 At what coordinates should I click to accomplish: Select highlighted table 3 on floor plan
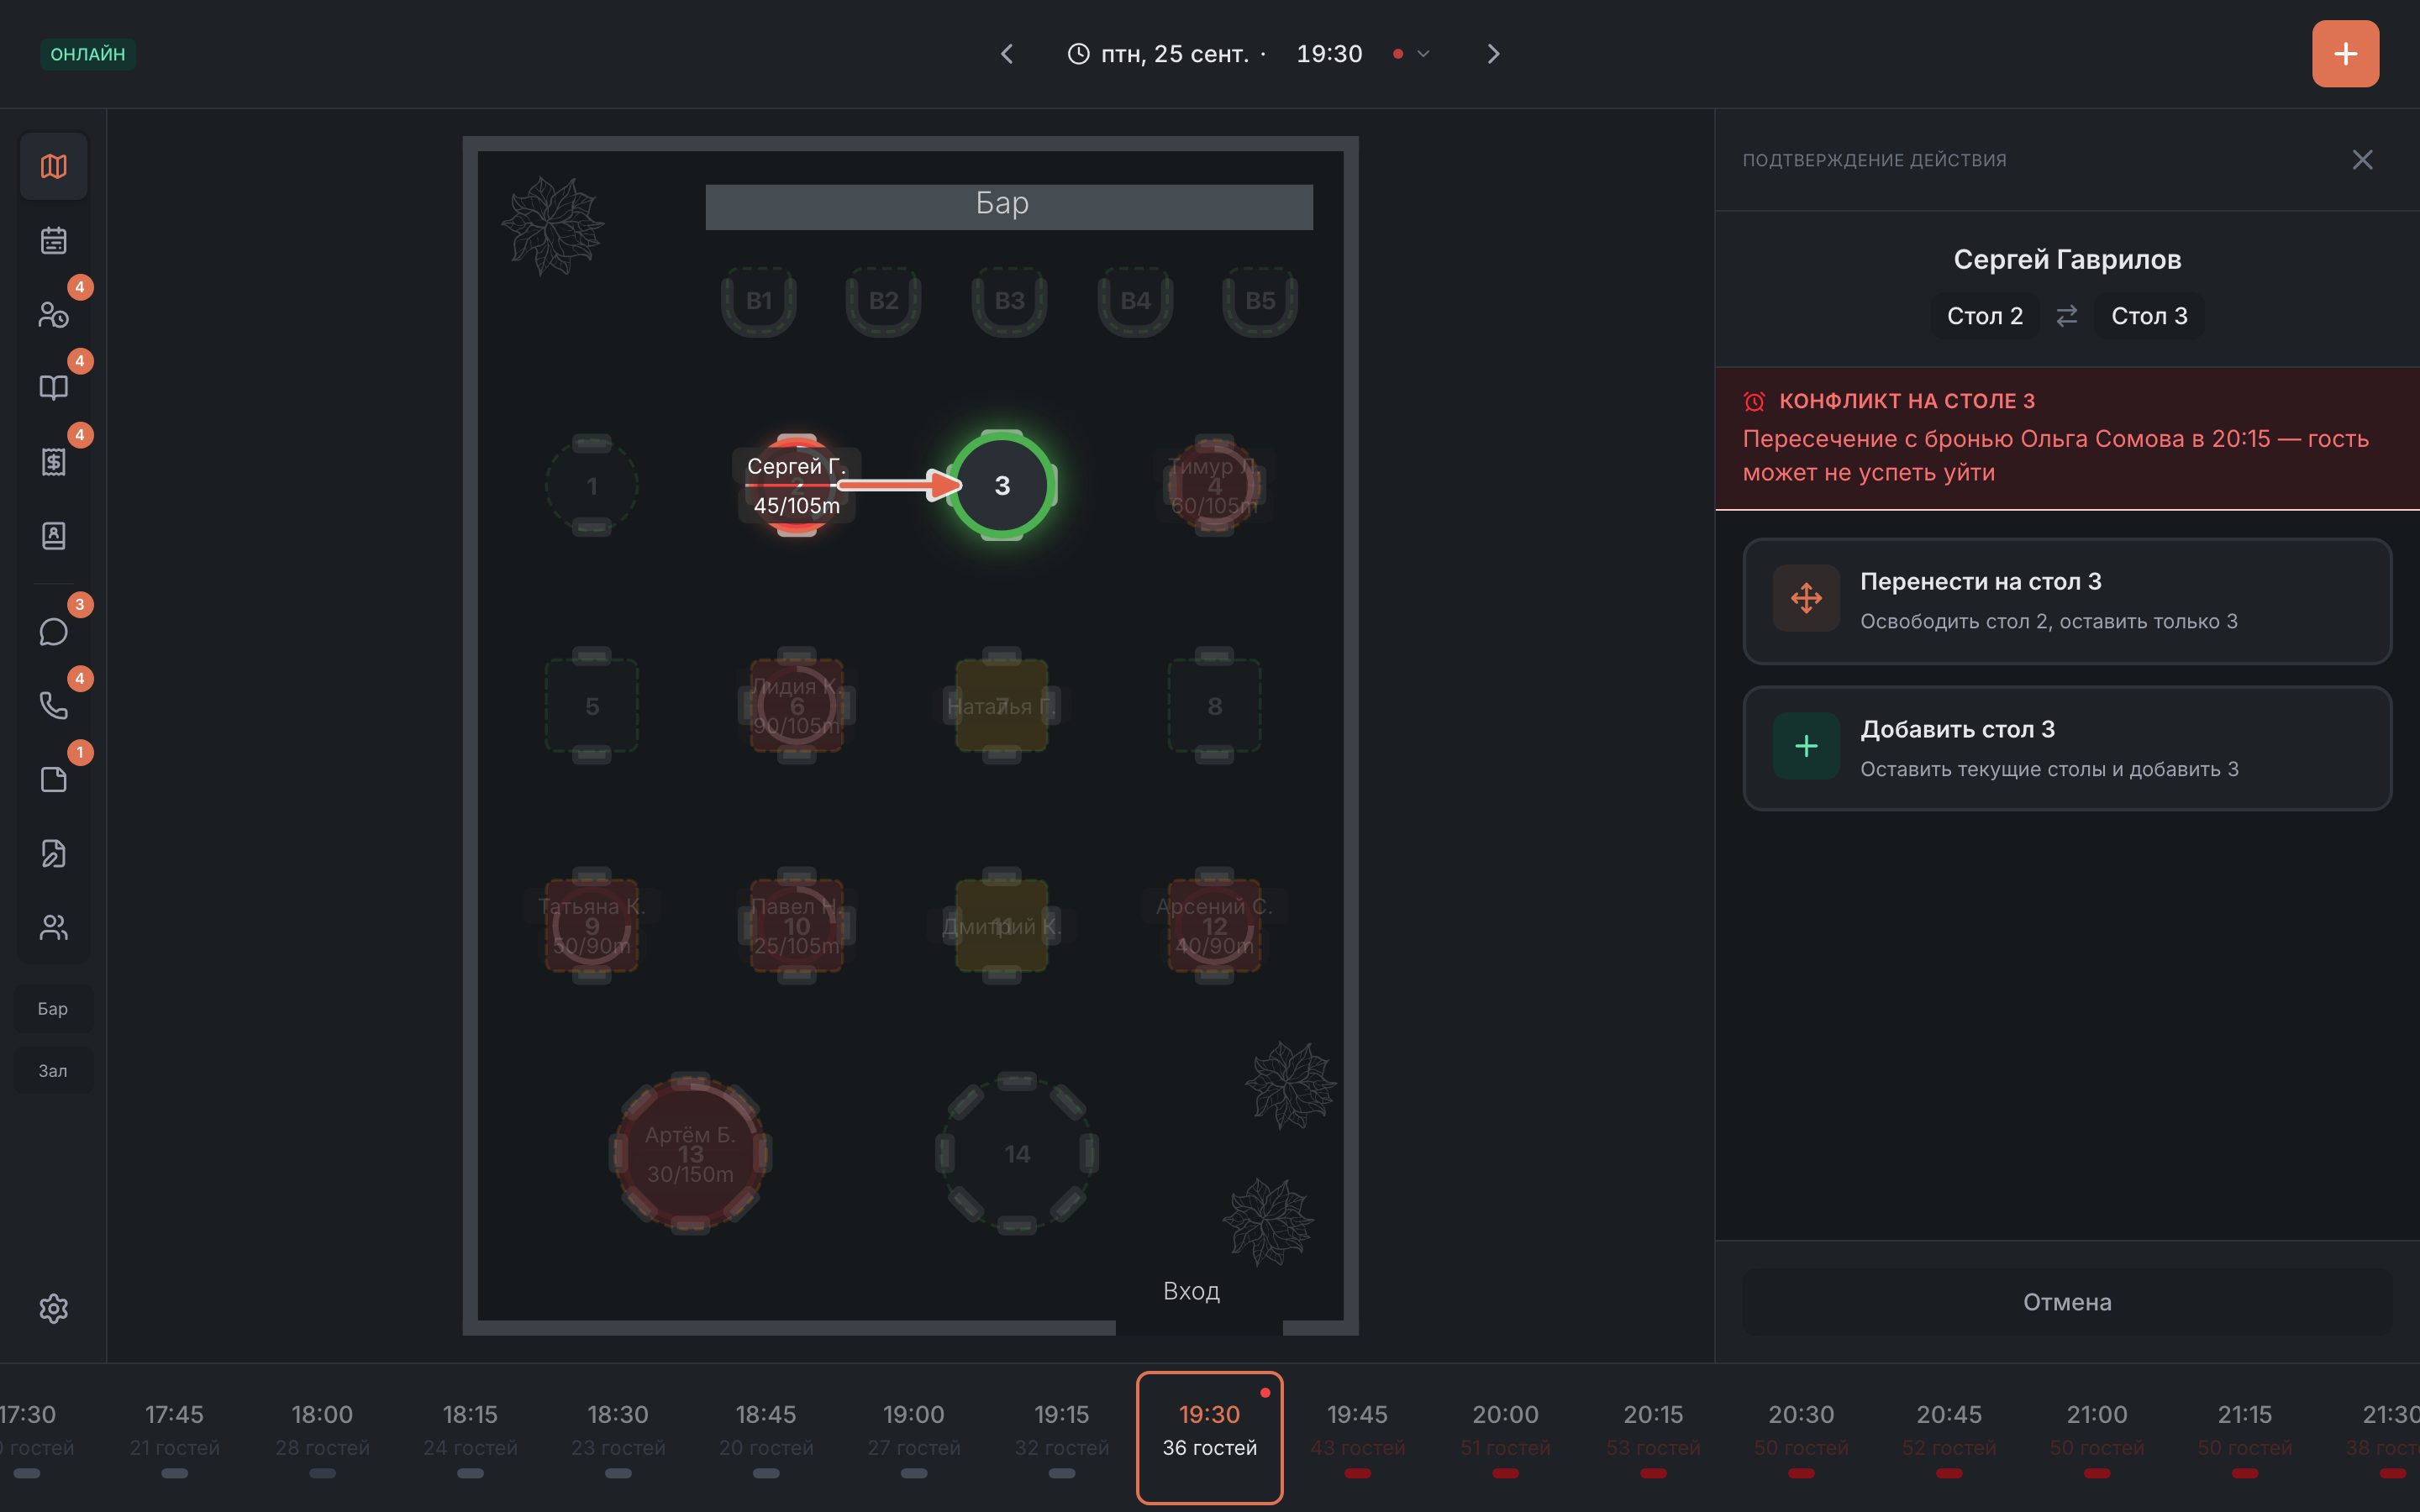(x=1002, y=486)
